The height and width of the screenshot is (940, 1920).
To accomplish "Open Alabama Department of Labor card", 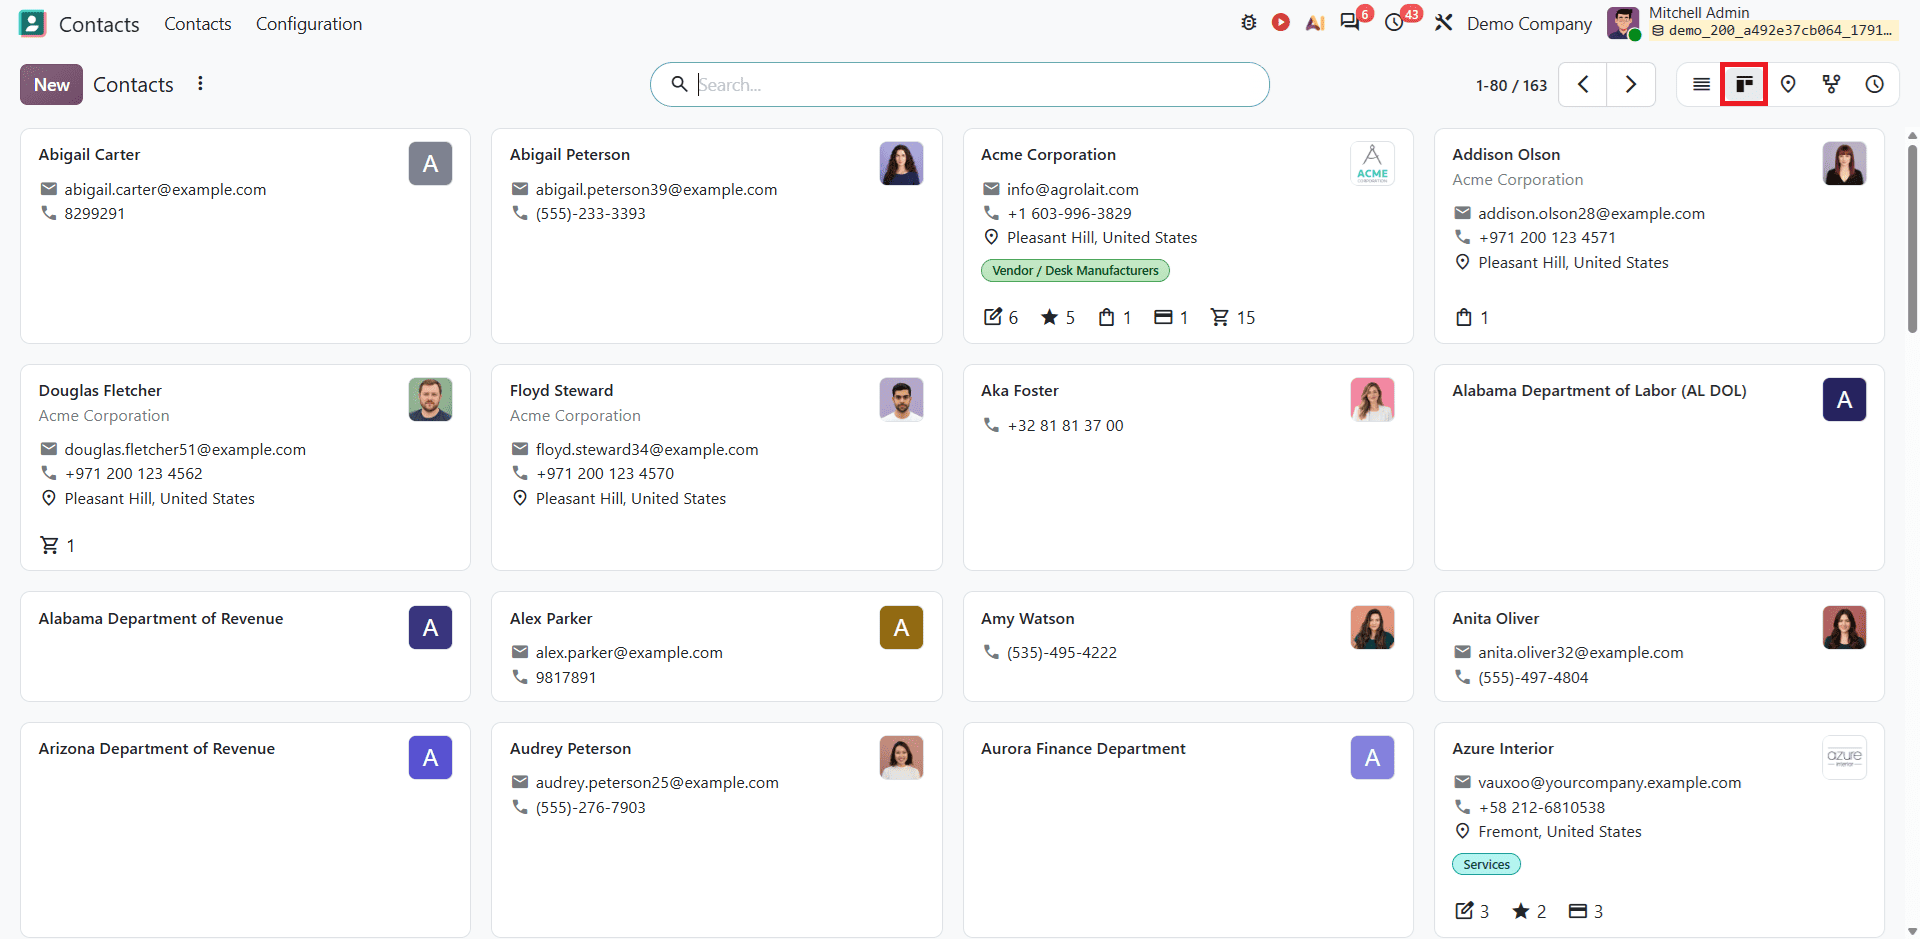I will 1659,467.
